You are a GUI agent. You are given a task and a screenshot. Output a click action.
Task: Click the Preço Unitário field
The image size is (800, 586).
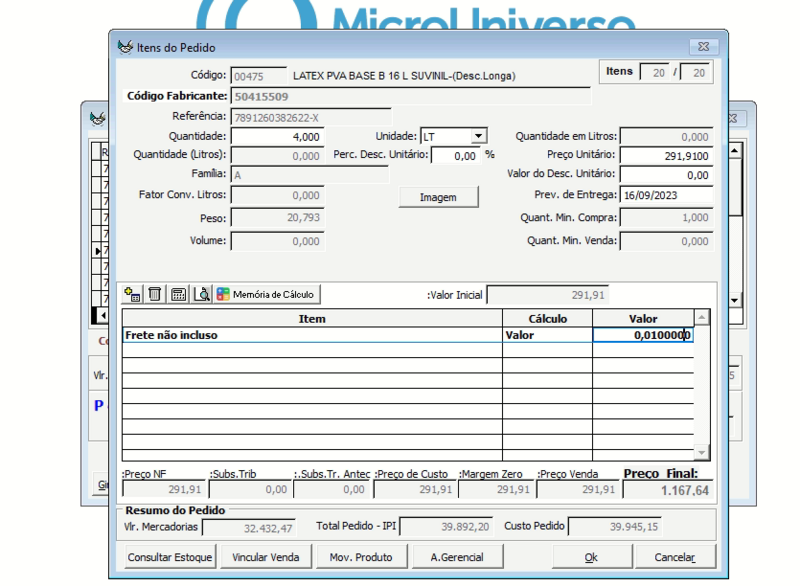666,156
